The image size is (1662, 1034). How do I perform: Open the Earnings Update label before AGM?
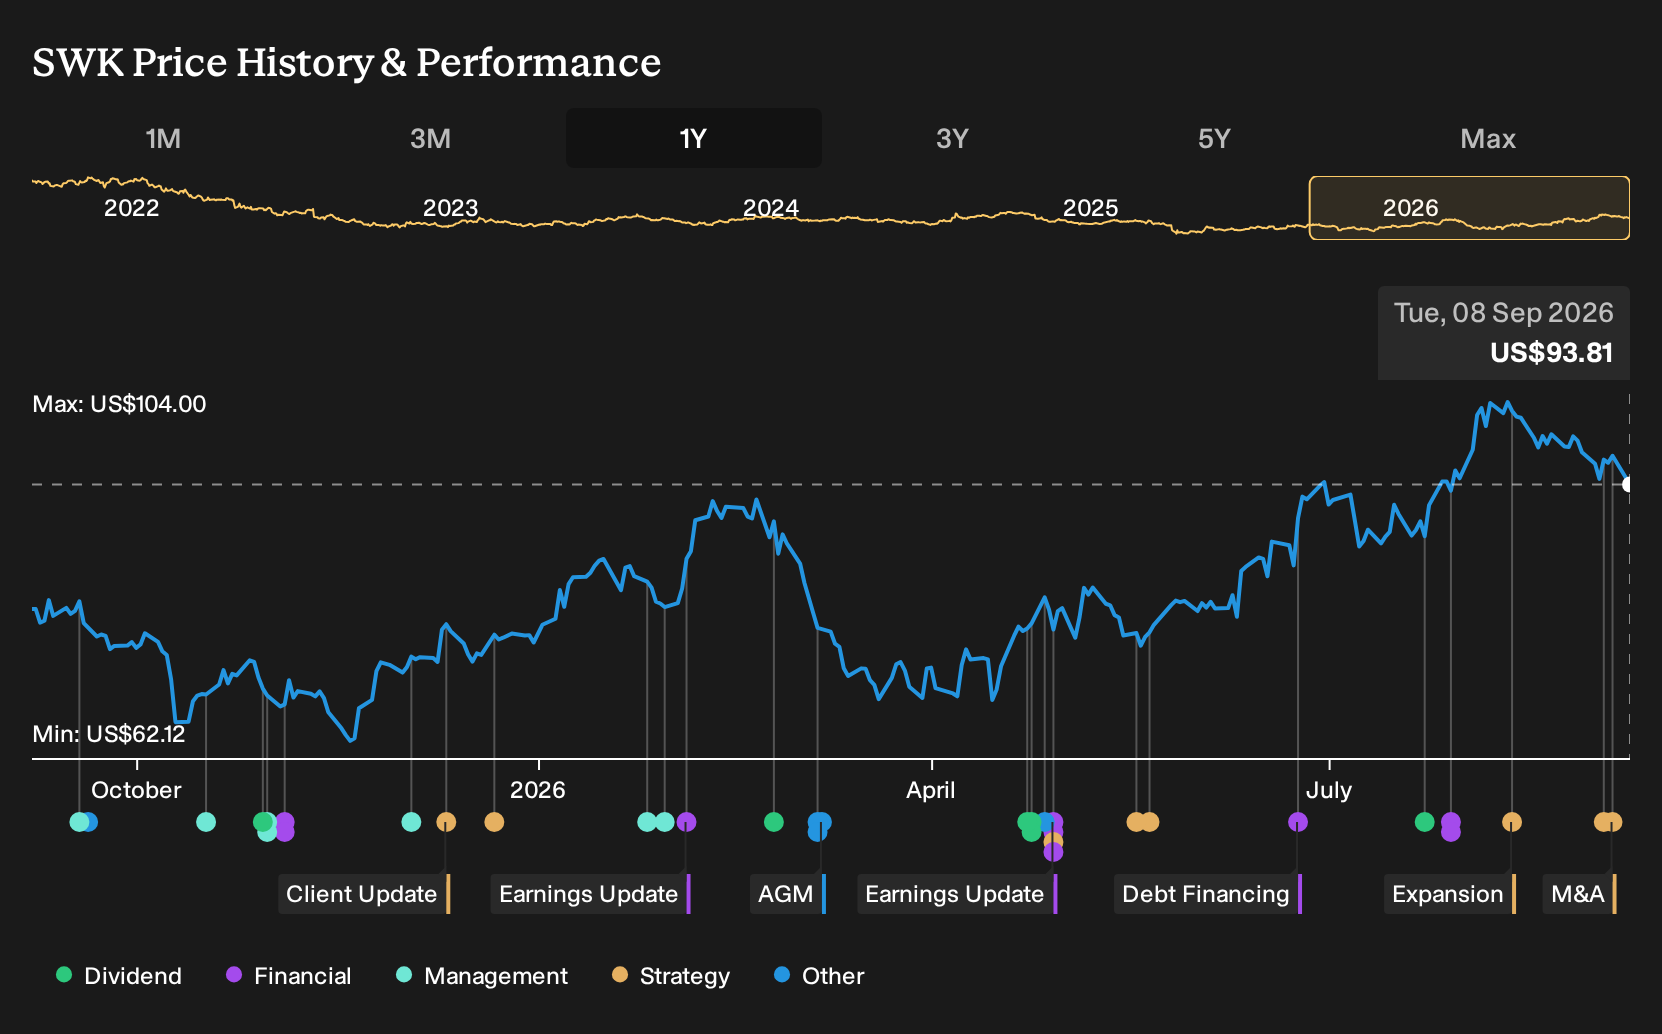tap(591, 894)
